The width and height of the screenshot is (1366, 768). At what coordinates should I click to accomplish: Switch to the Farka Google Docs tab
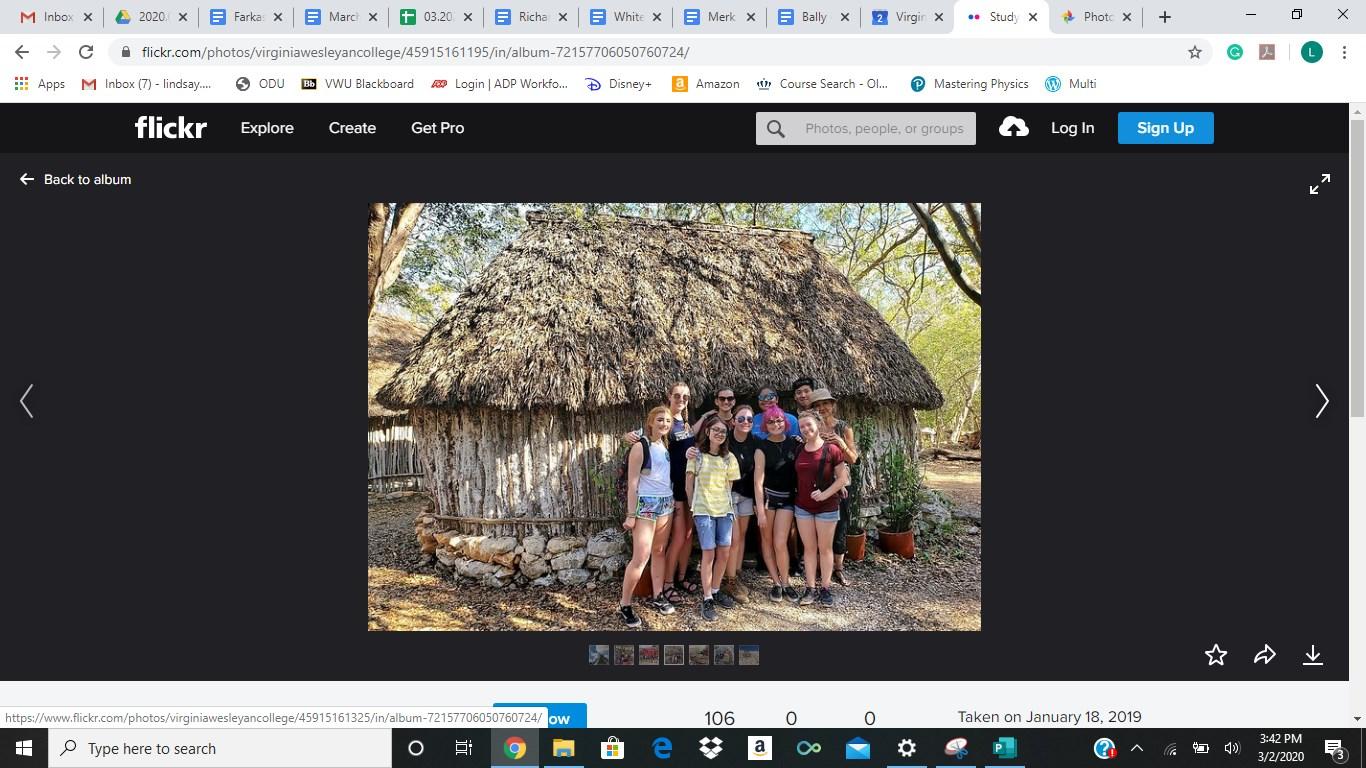click(x=246, y=17)
